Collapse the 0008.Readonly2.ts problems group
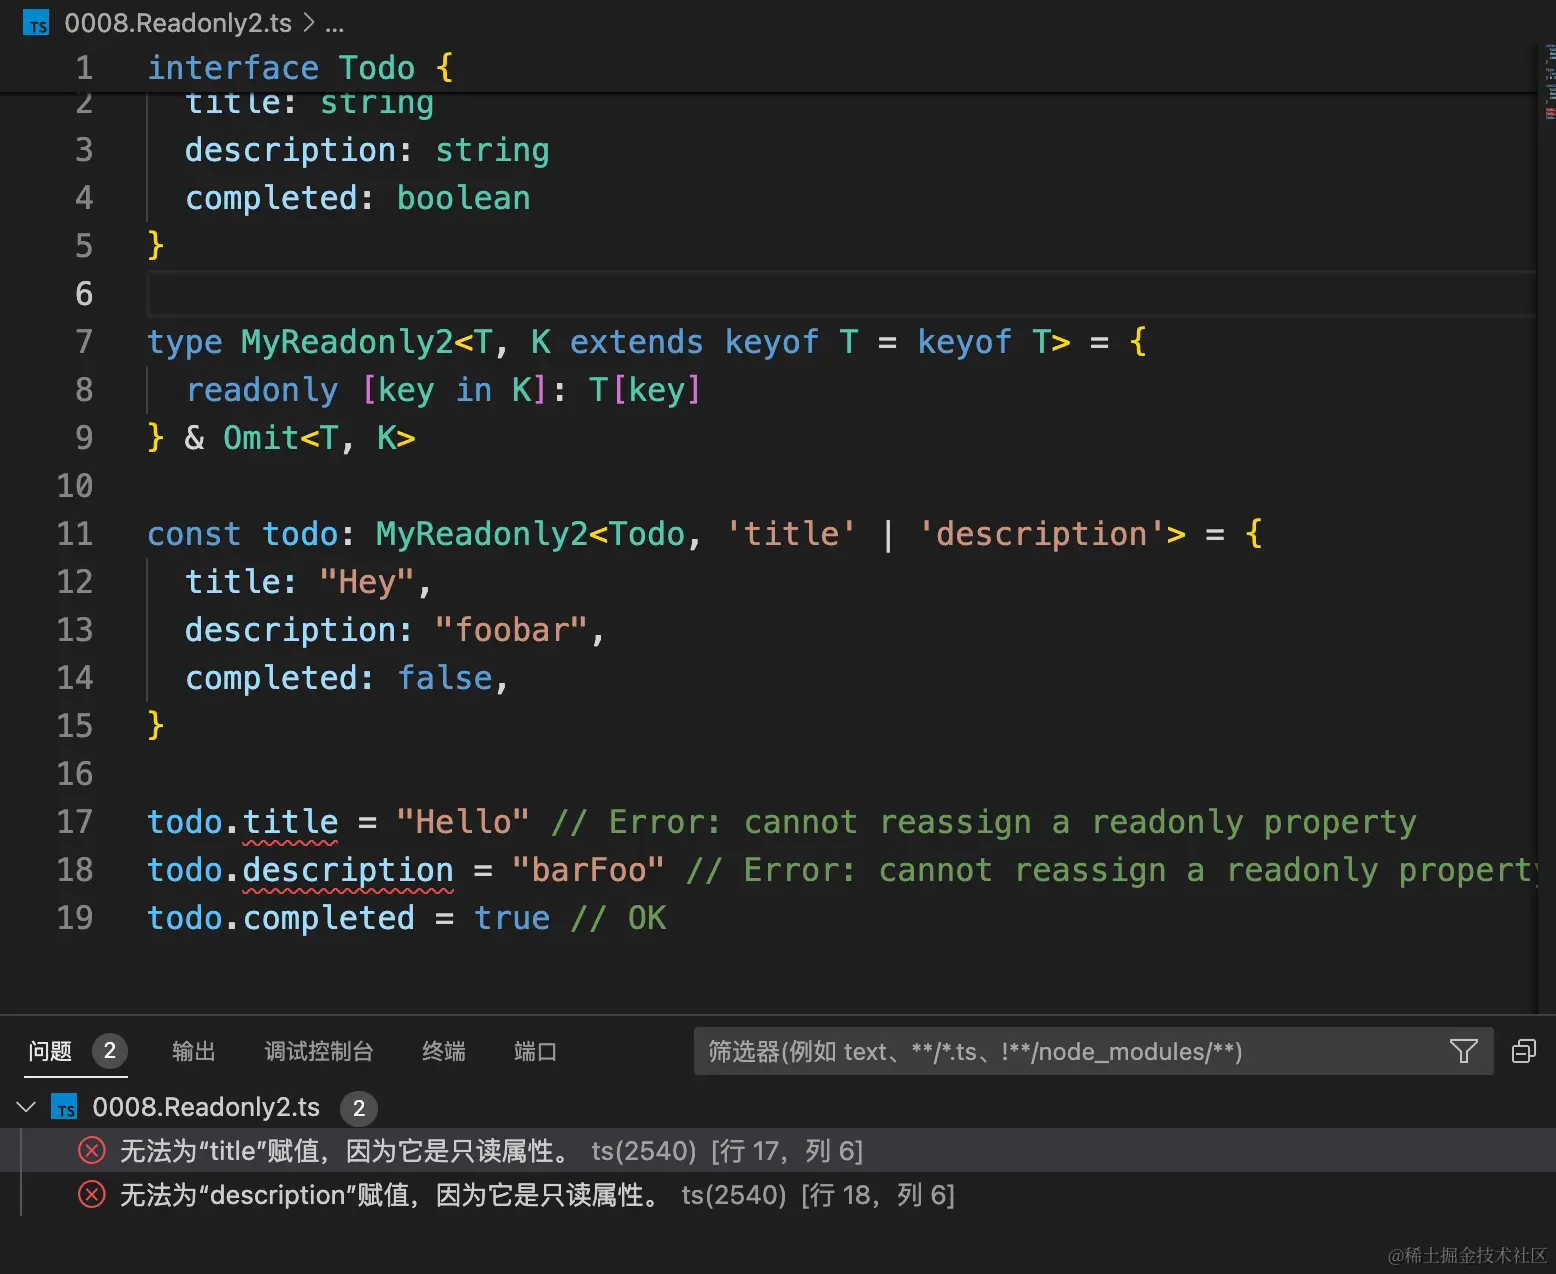 pos(27,1107)
